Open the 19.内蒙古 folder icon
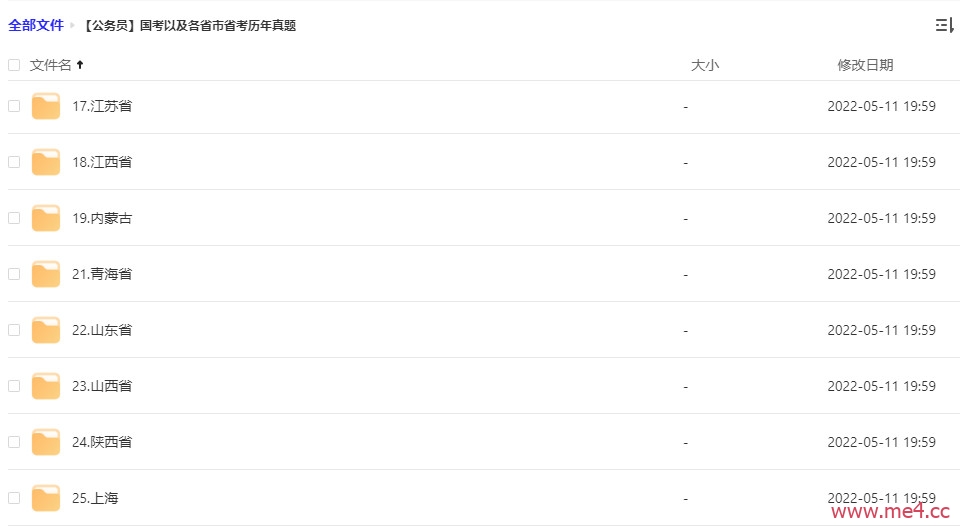 [x=46, y=219]
